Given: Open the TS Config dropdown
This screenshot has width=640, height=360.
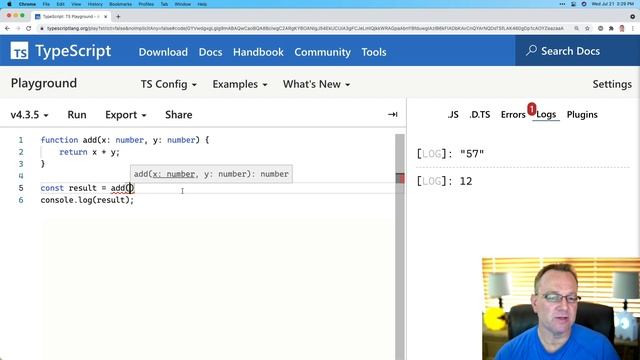Looking at the screenshot, I should pyautogui.click(x=169, y=84).
